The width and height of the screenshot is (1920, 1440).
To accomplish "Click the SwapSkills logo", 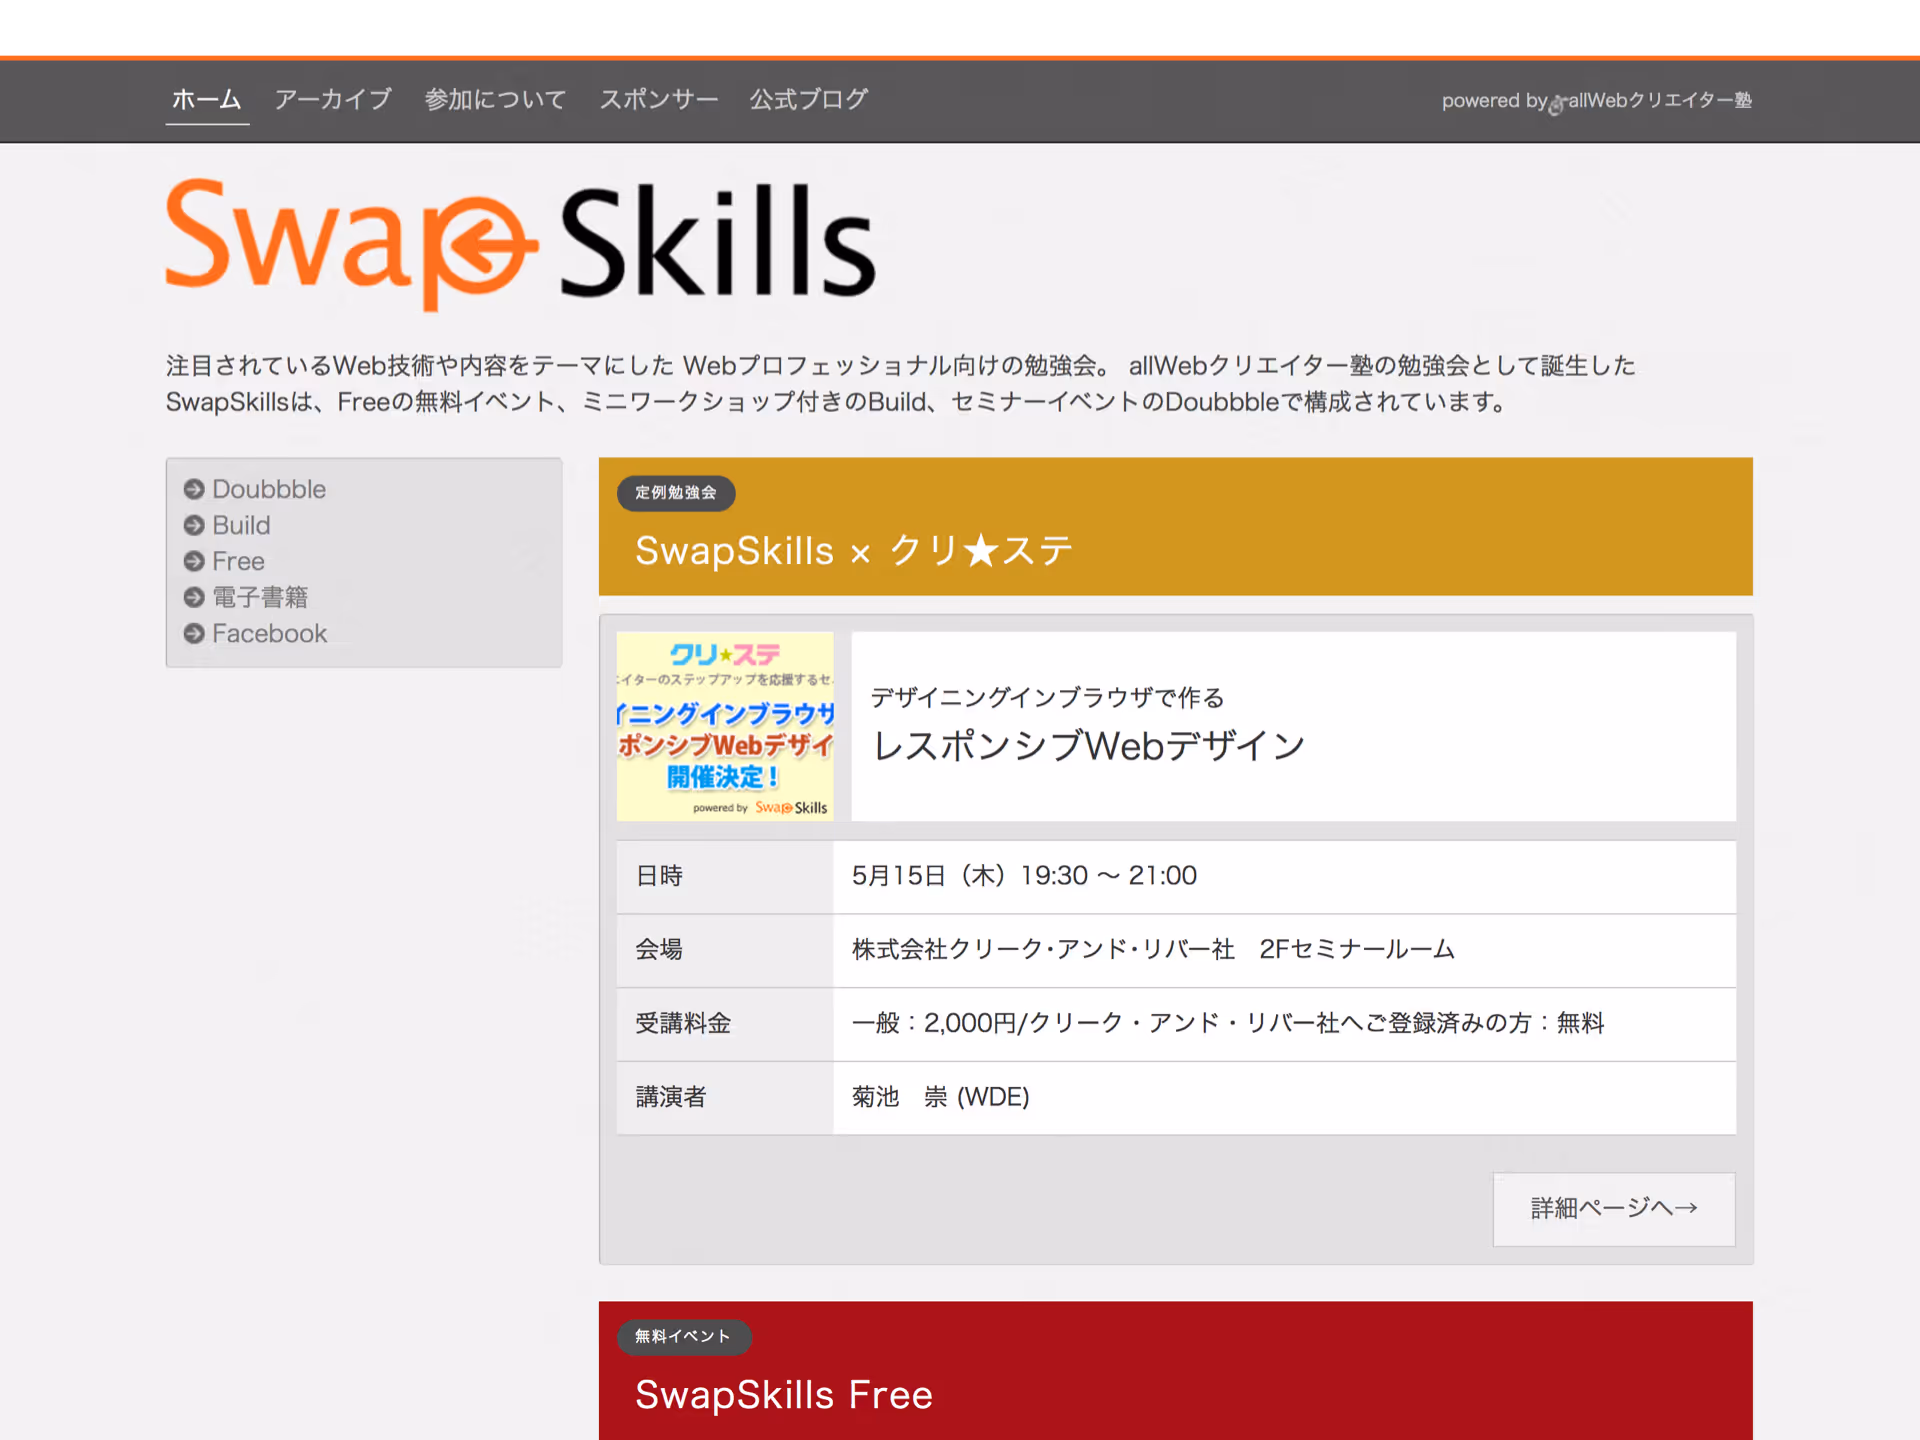I will coord(520,244).
